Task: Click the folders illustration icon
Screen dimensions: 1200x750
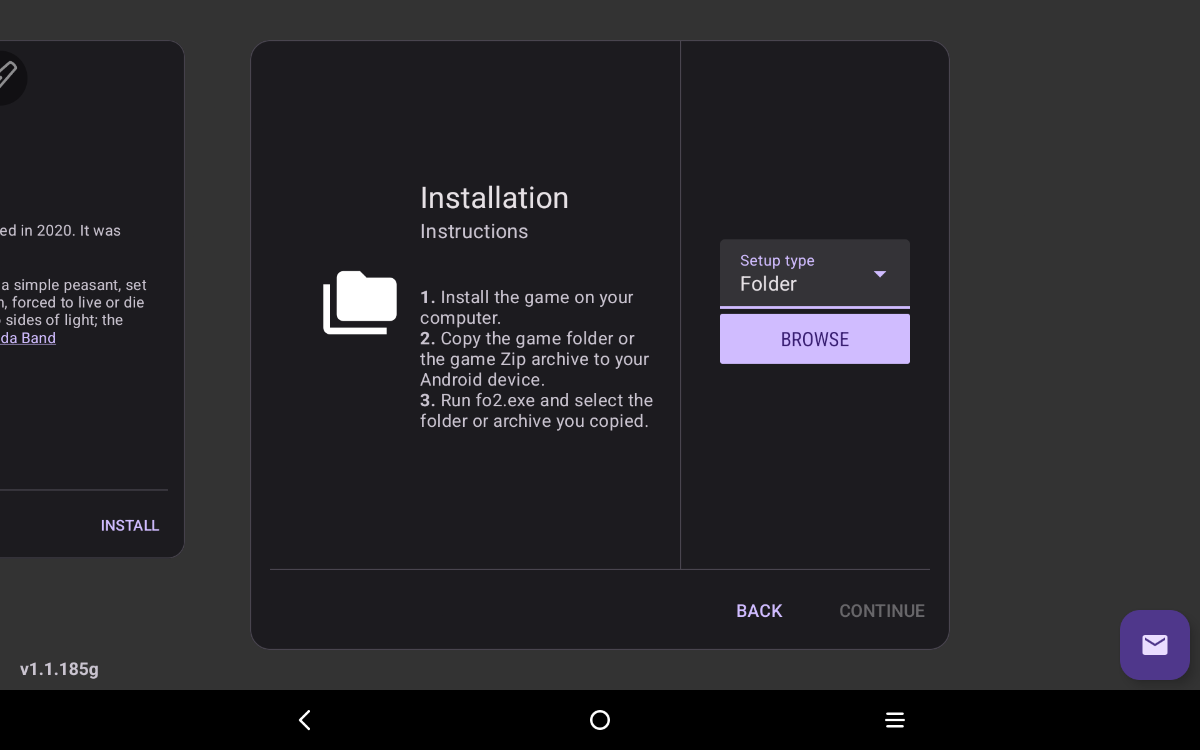Action: click(360, 303)
